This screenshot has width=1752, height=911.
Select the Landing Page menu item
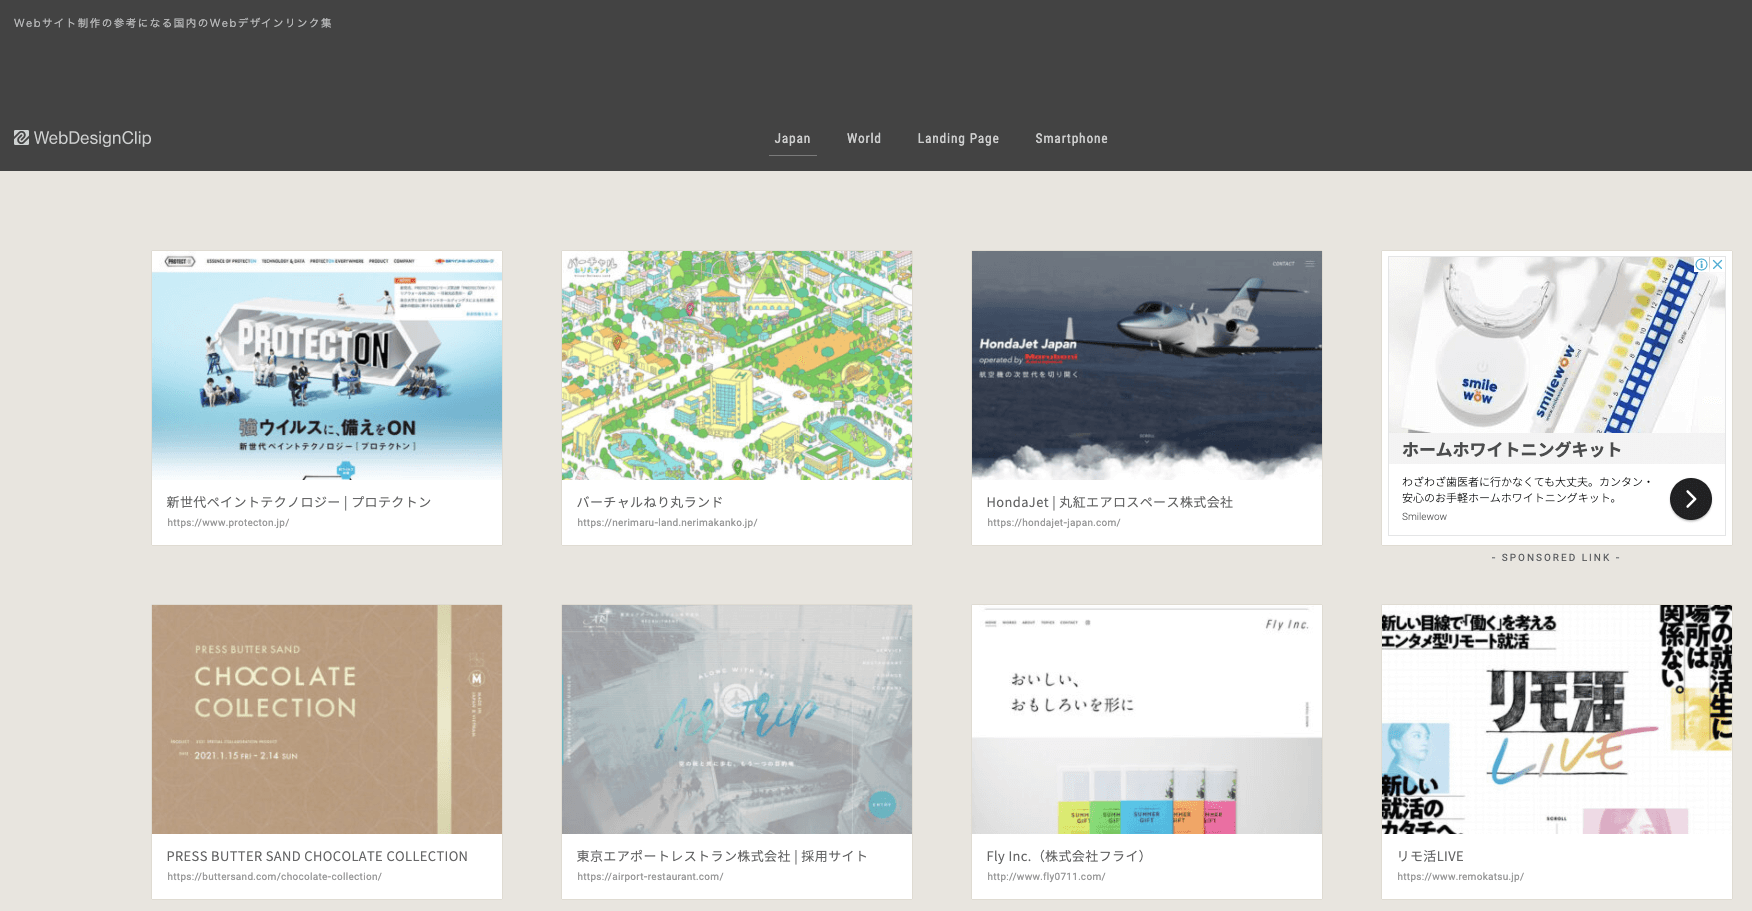tap(958, 139)
